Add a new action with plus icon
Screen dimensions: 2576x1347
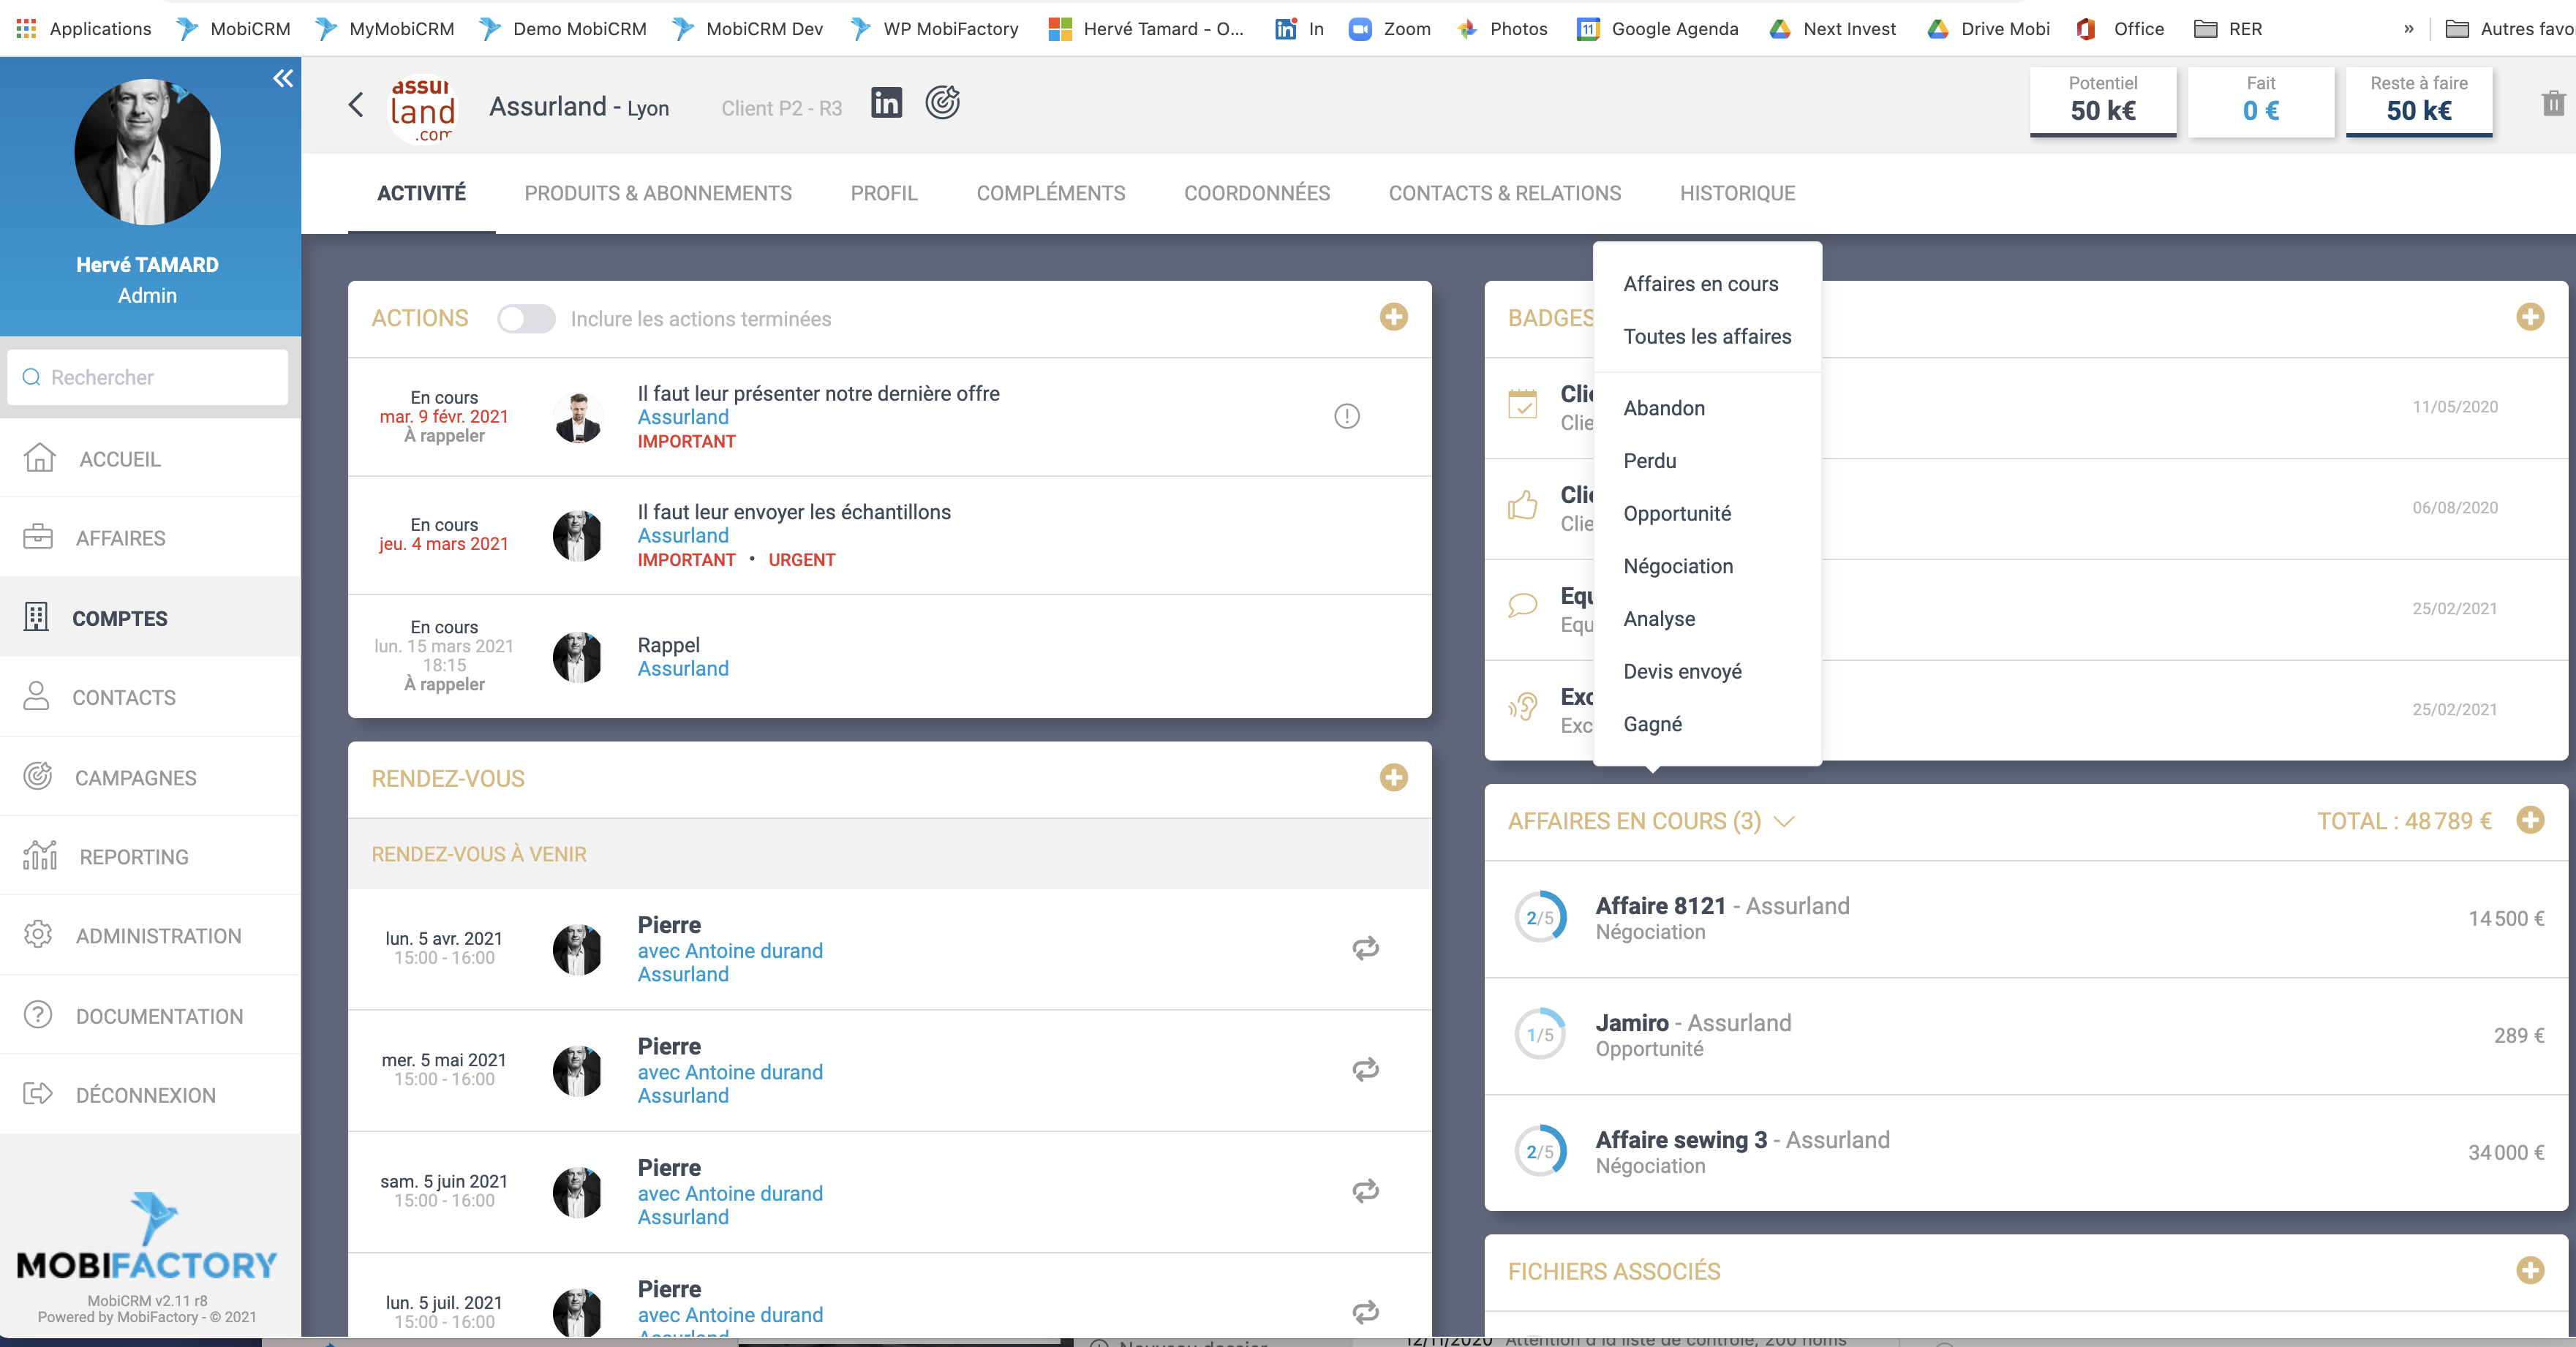pyautogui.click(x=1393, y=317)
